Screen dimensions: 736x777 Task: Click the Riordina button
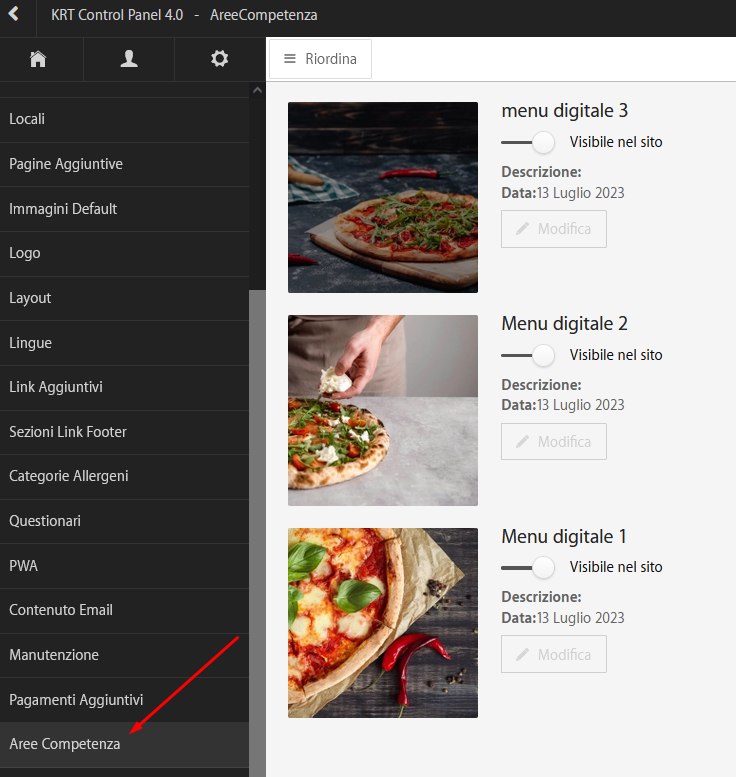point(320,59)
